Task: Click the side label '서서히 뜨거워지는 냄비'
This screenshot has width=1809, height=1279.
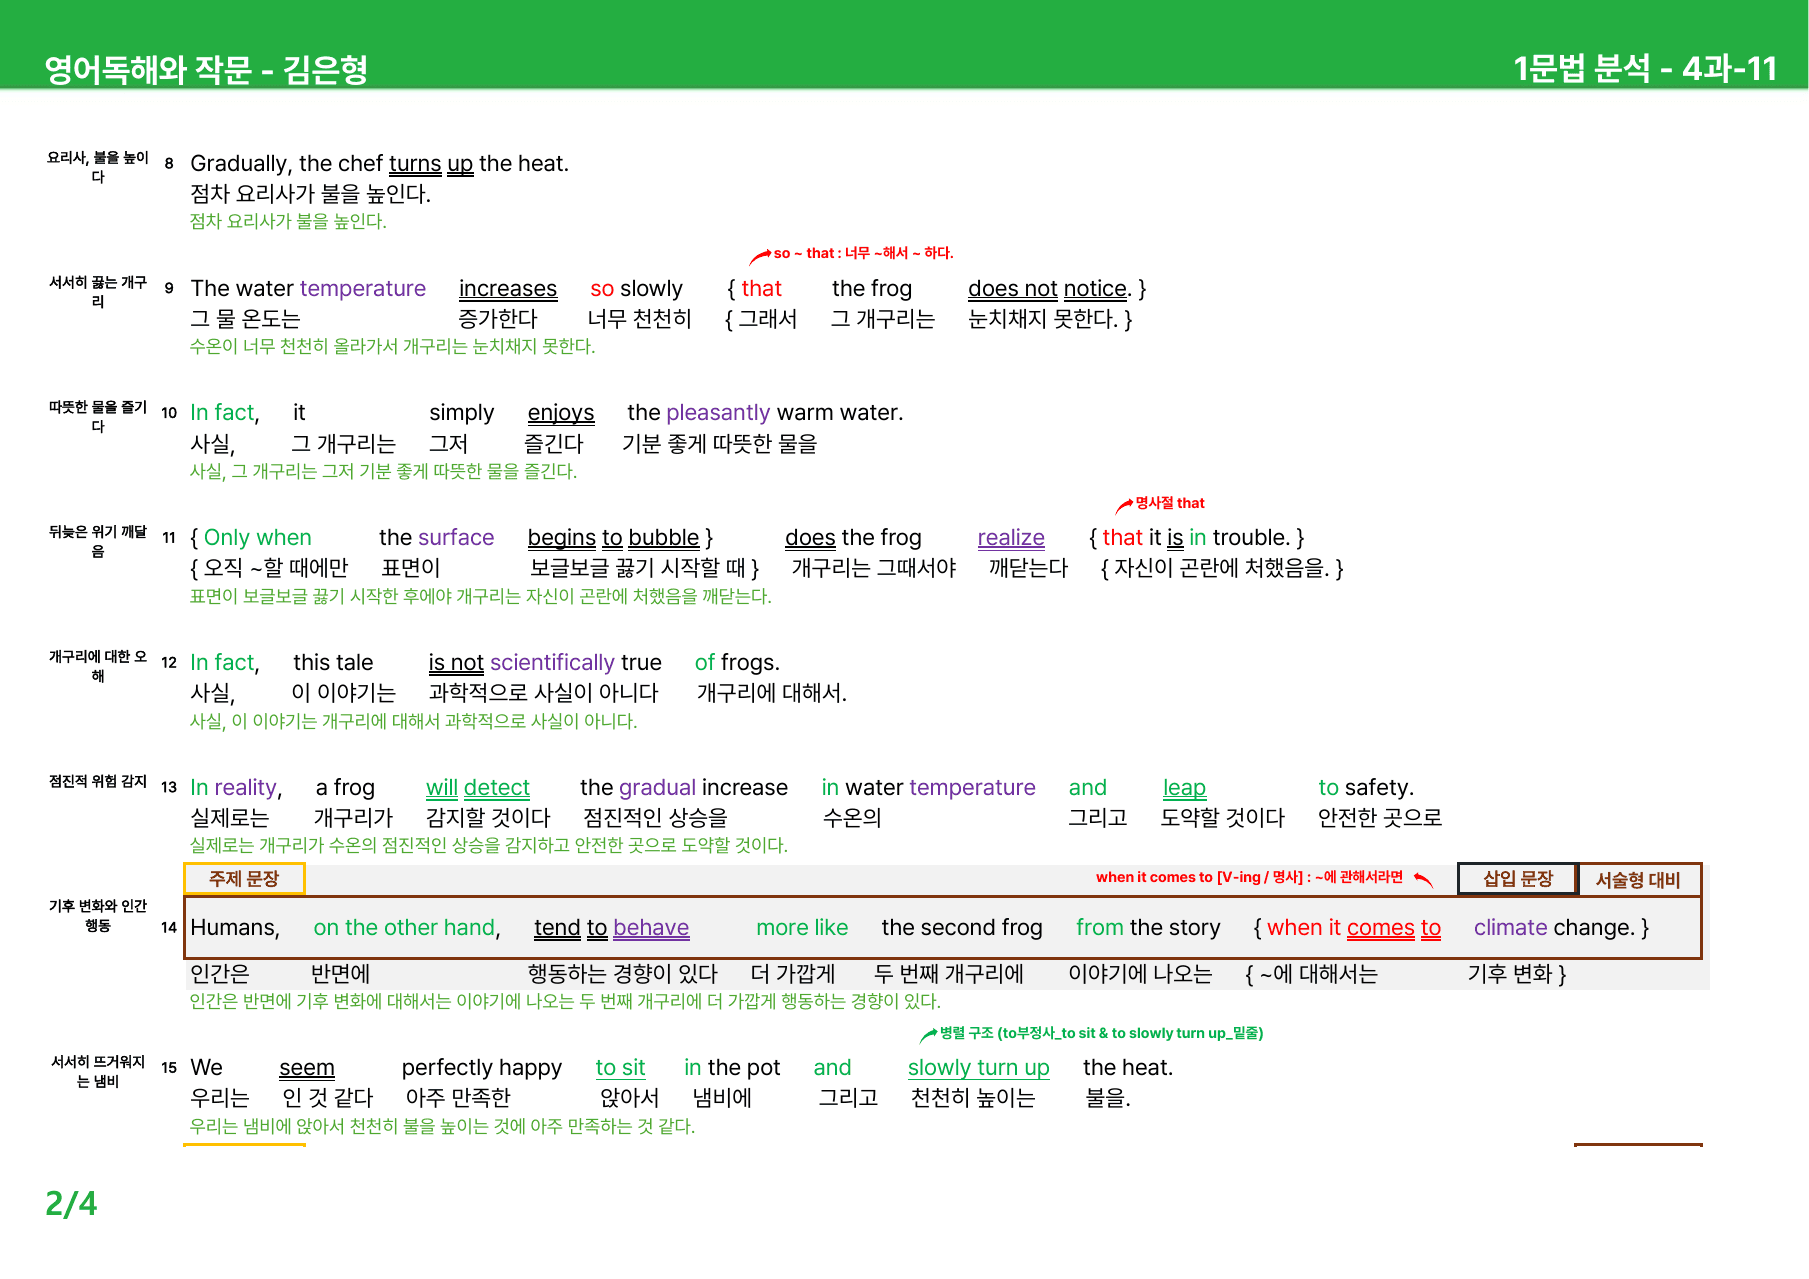Action: [x=98, y=1071]
